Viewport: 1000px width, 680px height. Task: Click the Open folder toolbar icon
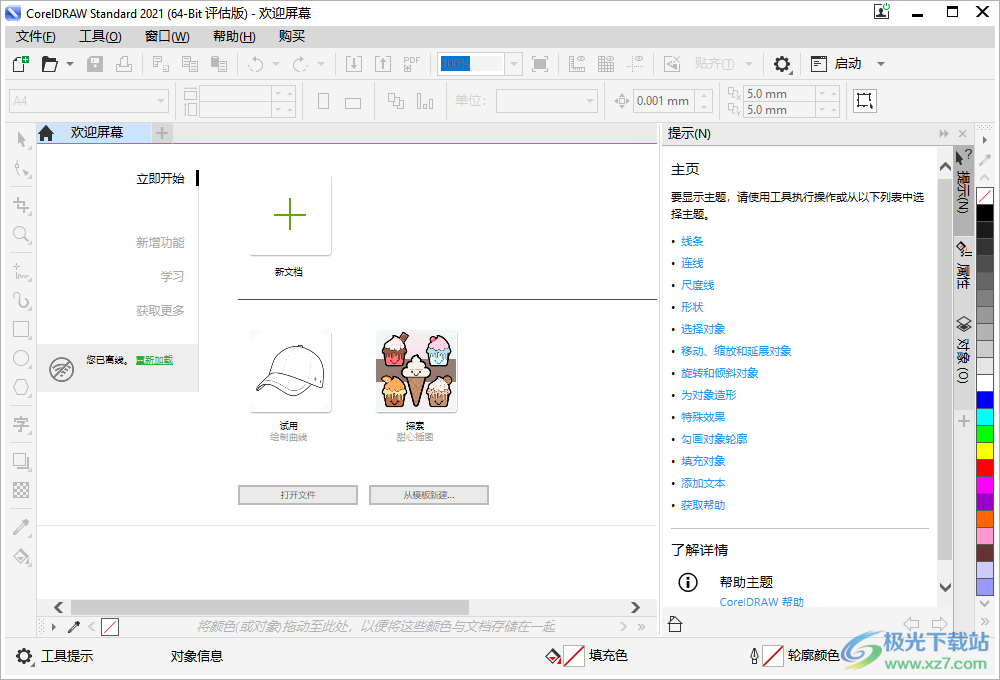tap(50, 64)
